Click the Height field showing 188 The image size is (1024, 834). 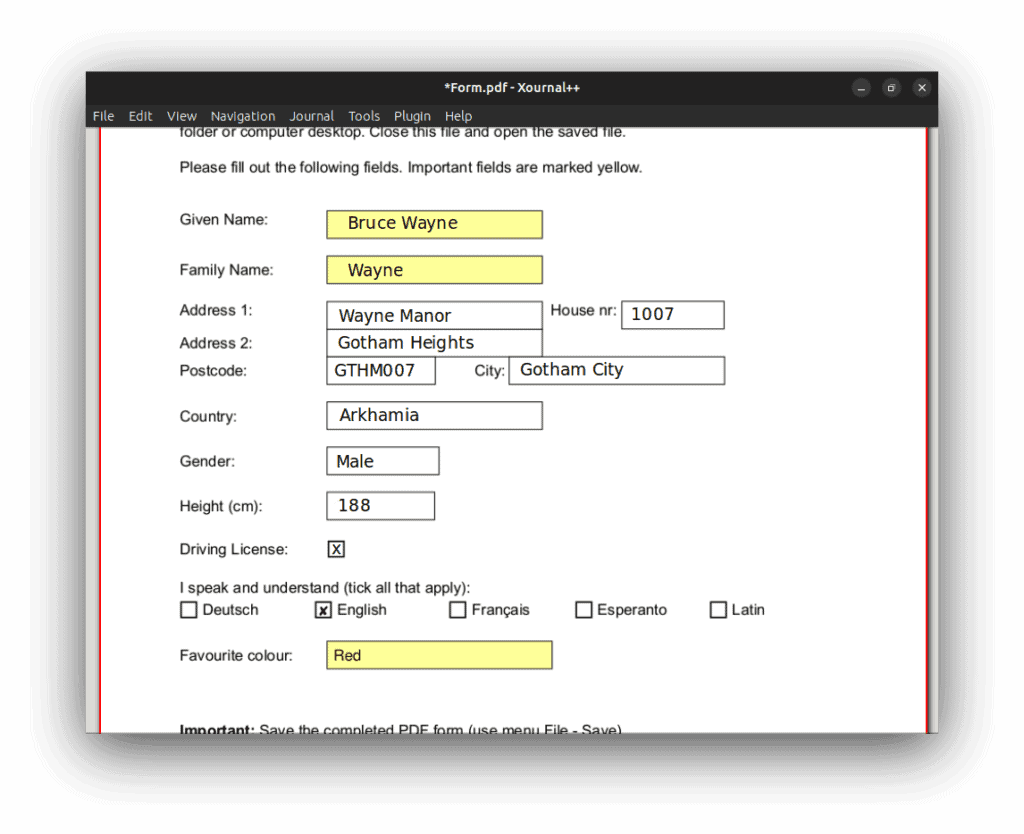[x=381, y=506]
